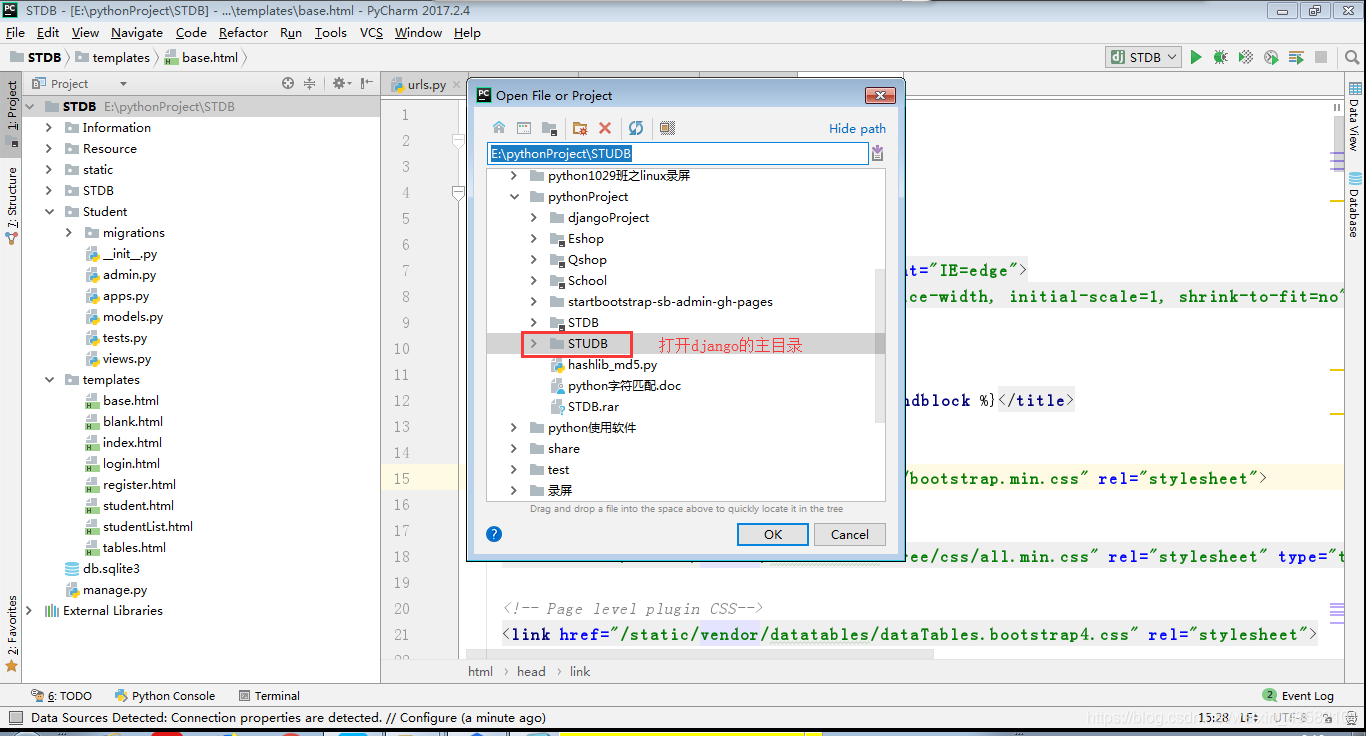Expand External Libraries node
The height and width of the screenshot is (736, 1366).
[x=29, y=611]
